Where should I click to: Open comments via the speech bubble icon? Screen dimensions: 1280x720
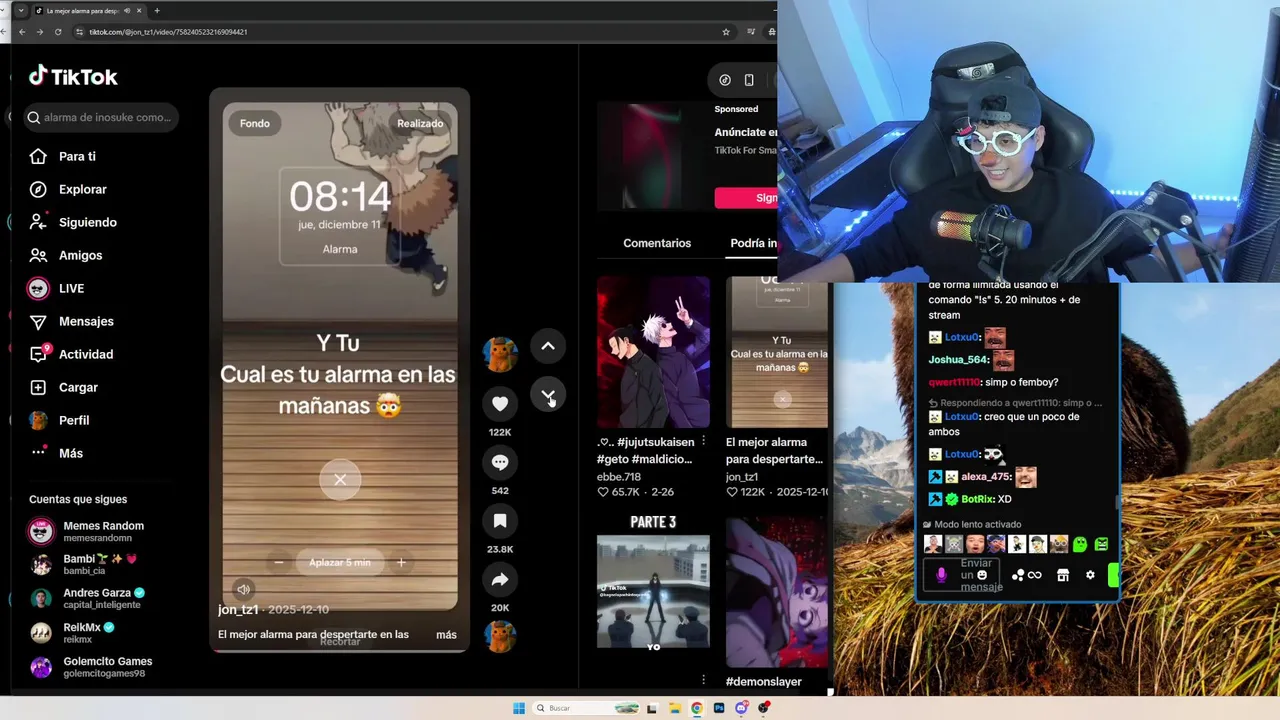click(x=500, y=462)
